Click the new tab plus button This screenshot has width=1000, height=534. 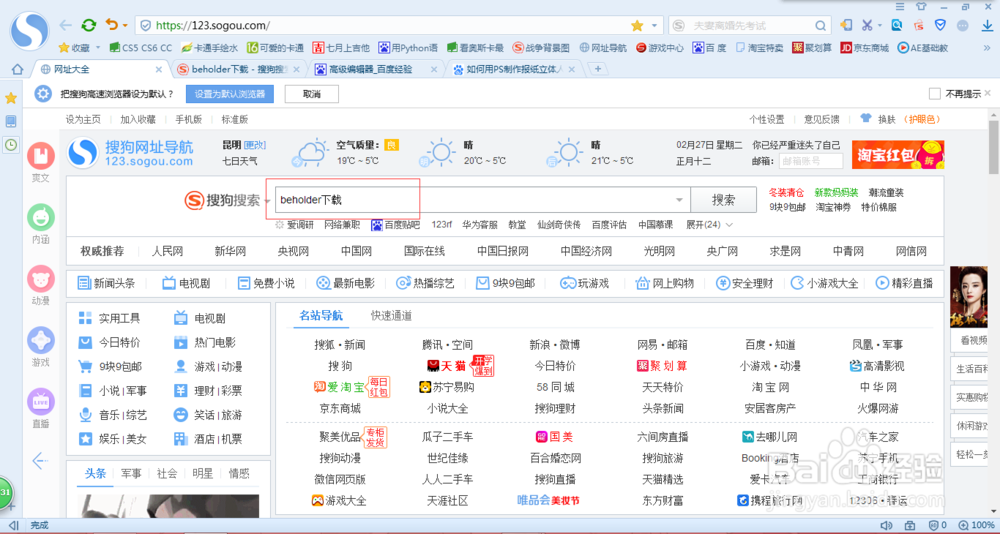[x=598, y=69]
